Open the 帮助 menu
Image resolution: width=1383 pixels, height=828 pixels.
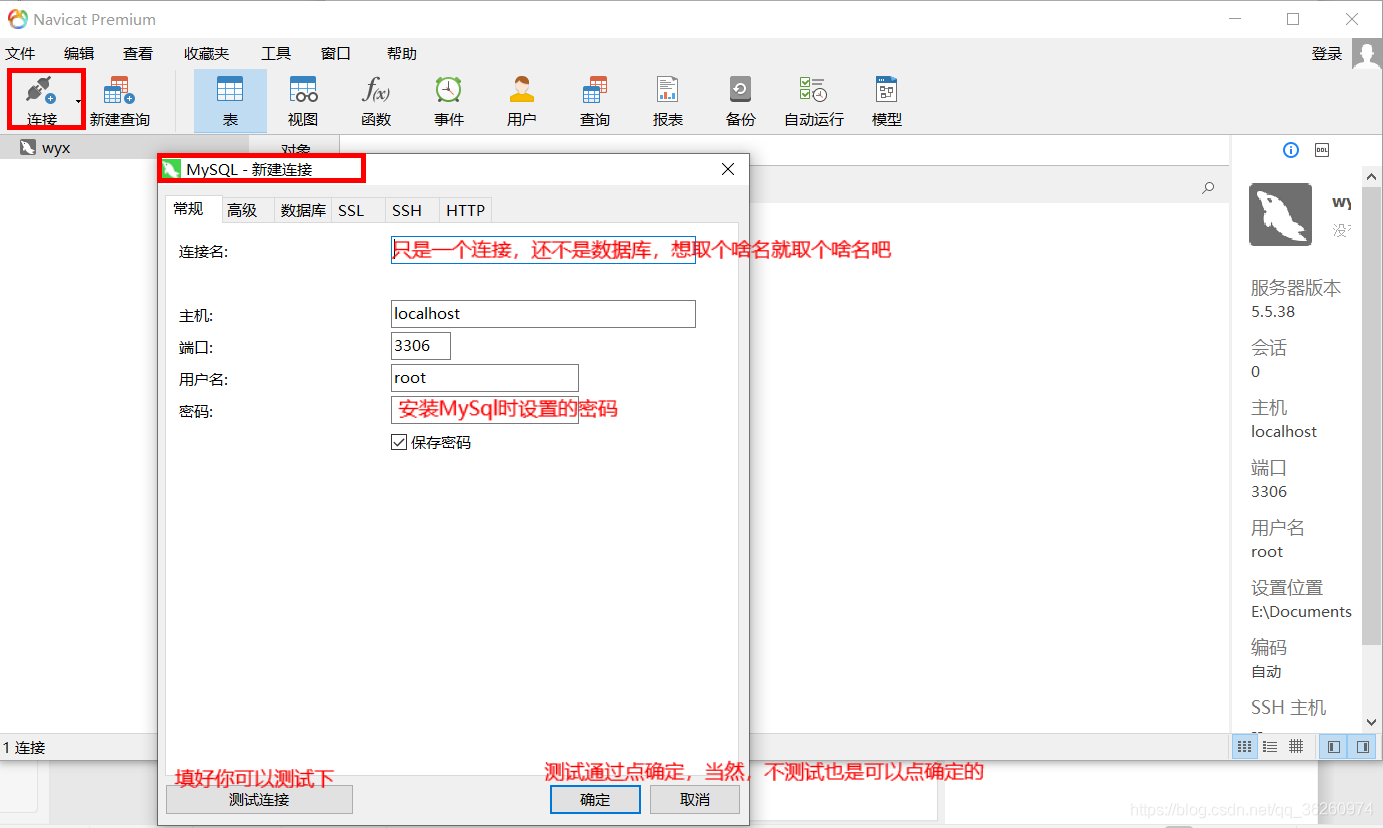[x=402, y=54]
